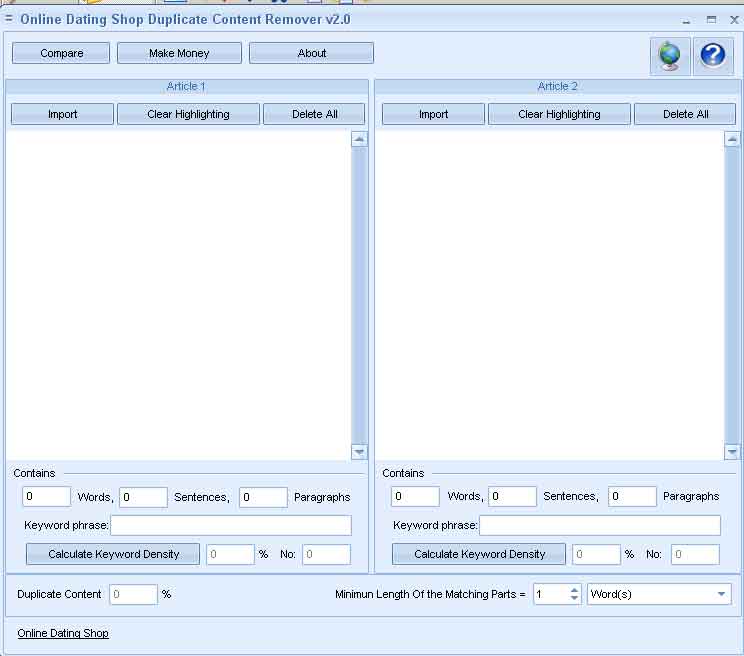744x656 pixels.
Task: Minimize the Duplicate Content Remover window
Action: 686,20
